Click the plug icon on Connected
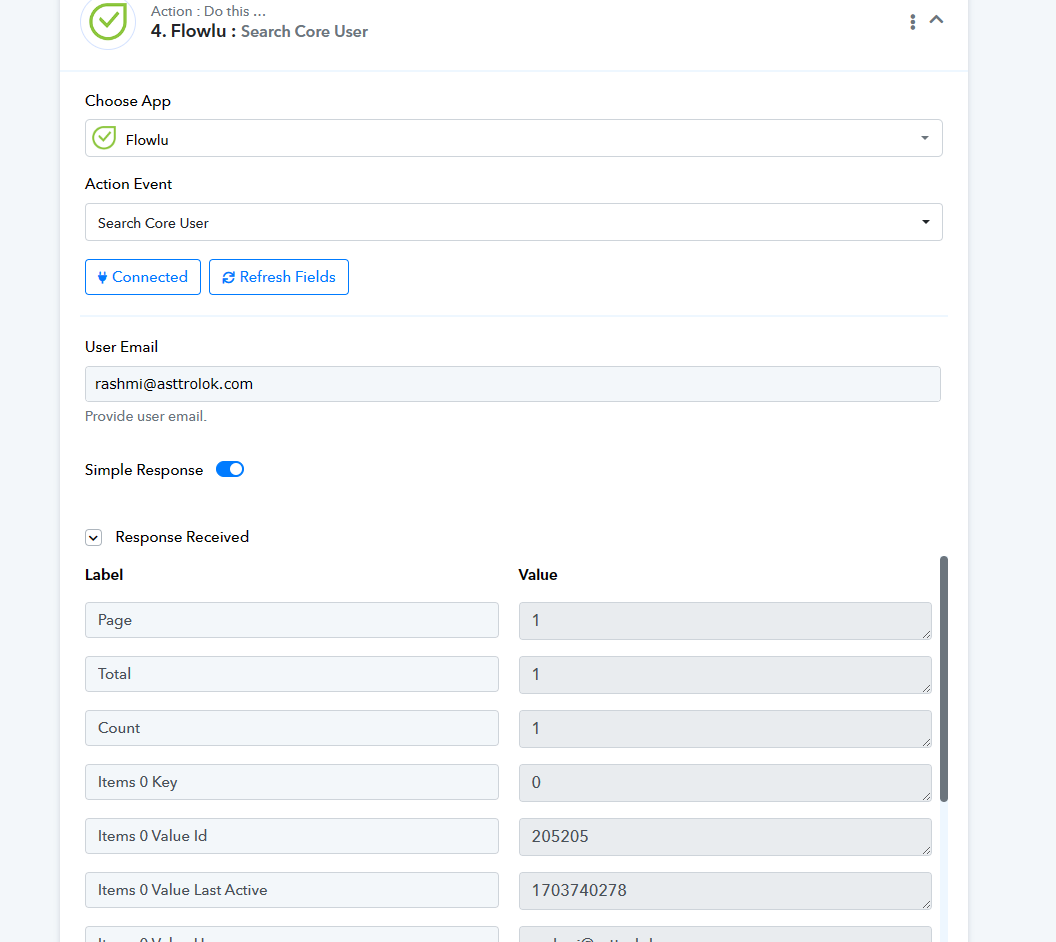1056x942 pixels. (x=102, y=277)
